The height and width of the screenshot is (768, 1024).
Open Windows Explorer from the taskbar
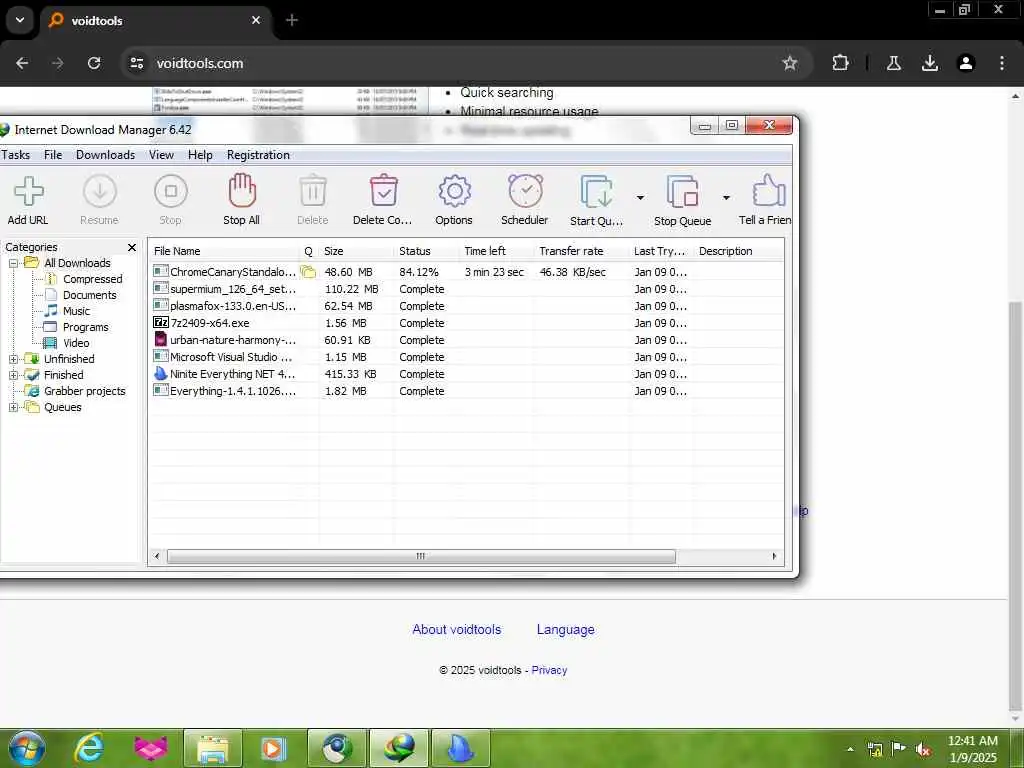point(213,748)
